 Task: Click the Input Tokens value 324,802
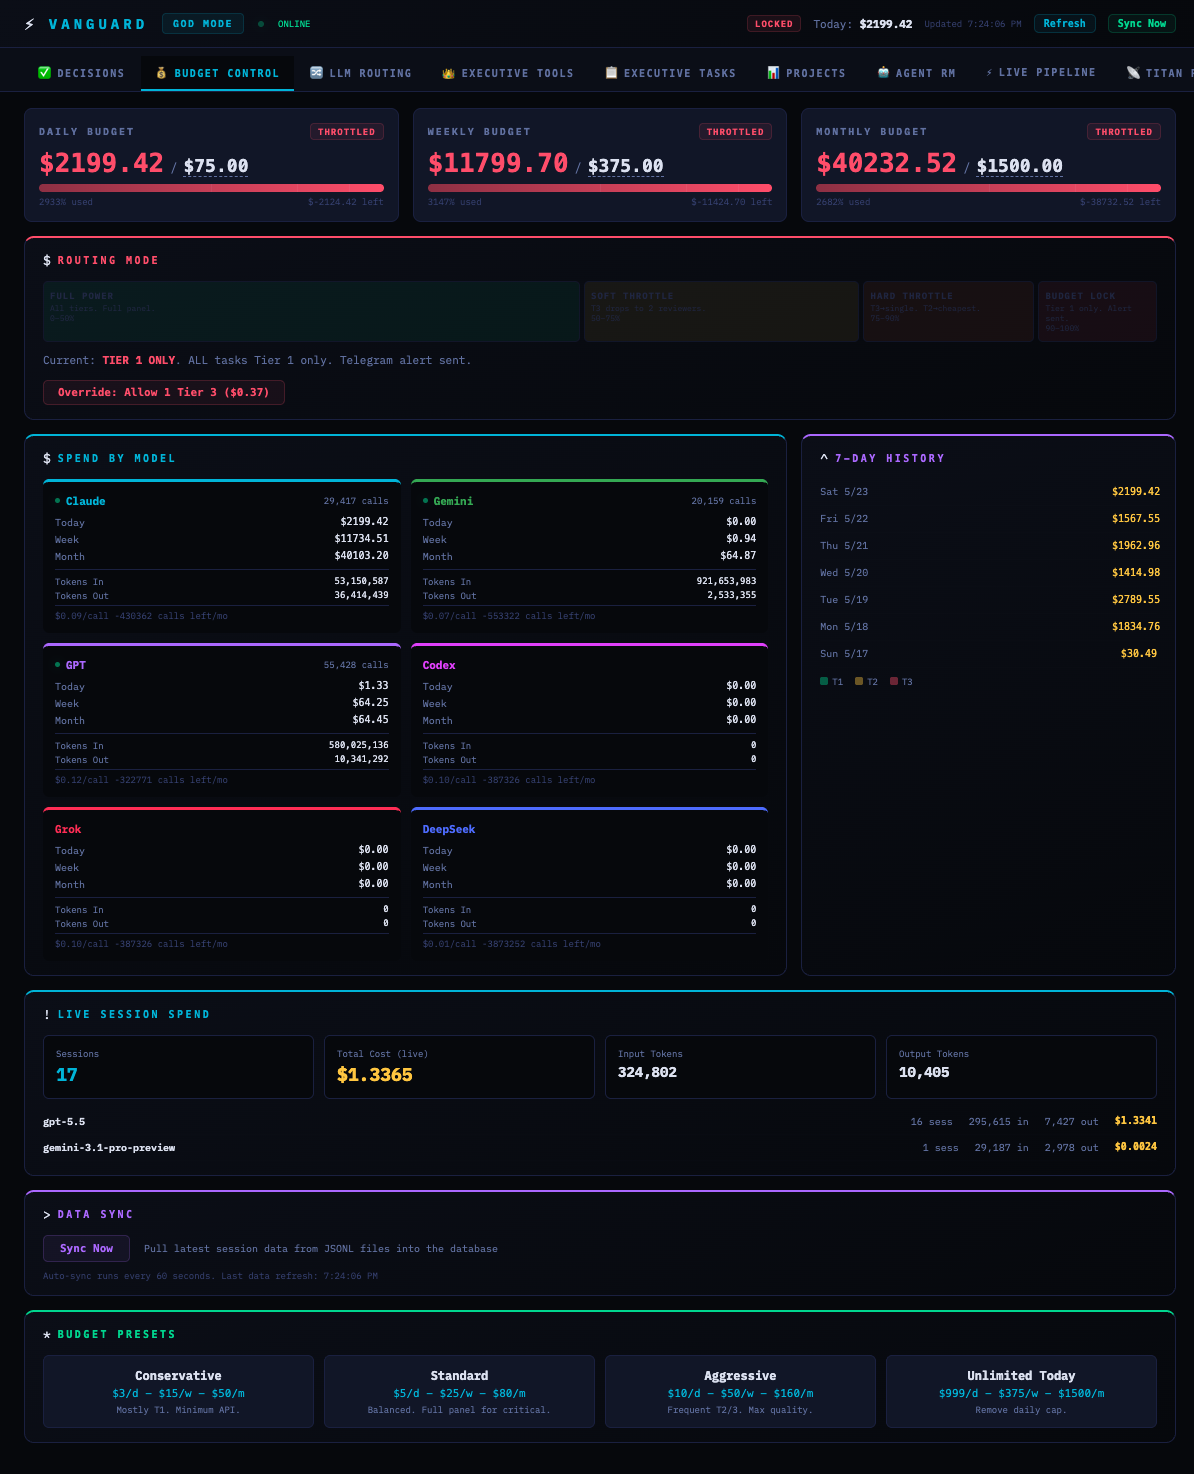click(647, 1072)
